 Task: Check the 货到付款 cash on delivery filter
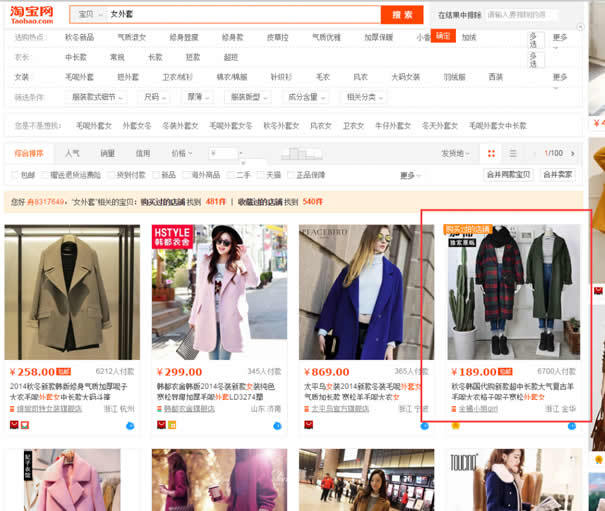point(111,175)
